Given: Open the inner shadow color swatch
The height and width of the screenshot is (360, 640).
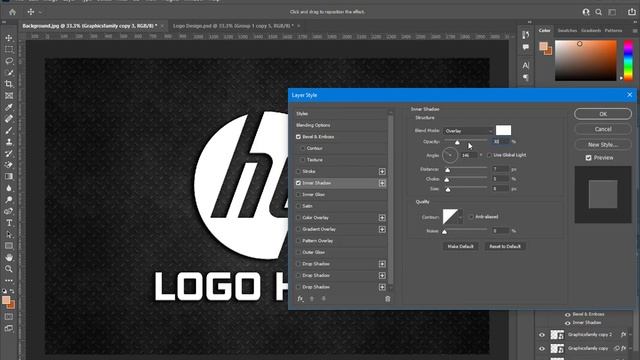Looking at the screenshot, I should tap(503, 130).
